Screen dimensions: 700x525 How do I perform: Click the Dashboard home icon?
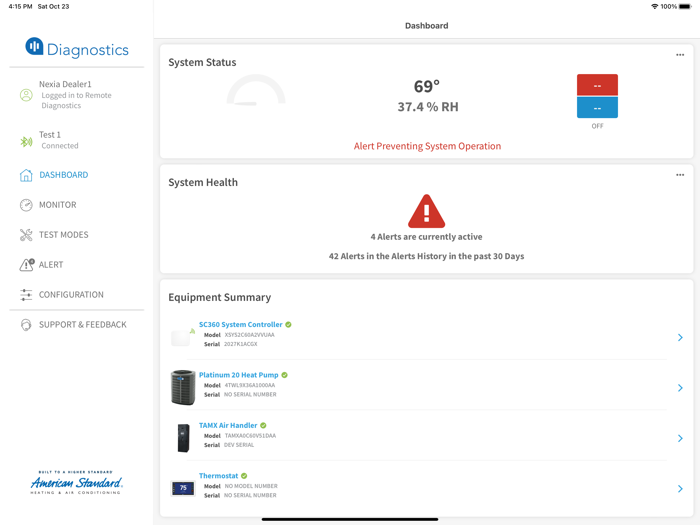pos(26,175)
